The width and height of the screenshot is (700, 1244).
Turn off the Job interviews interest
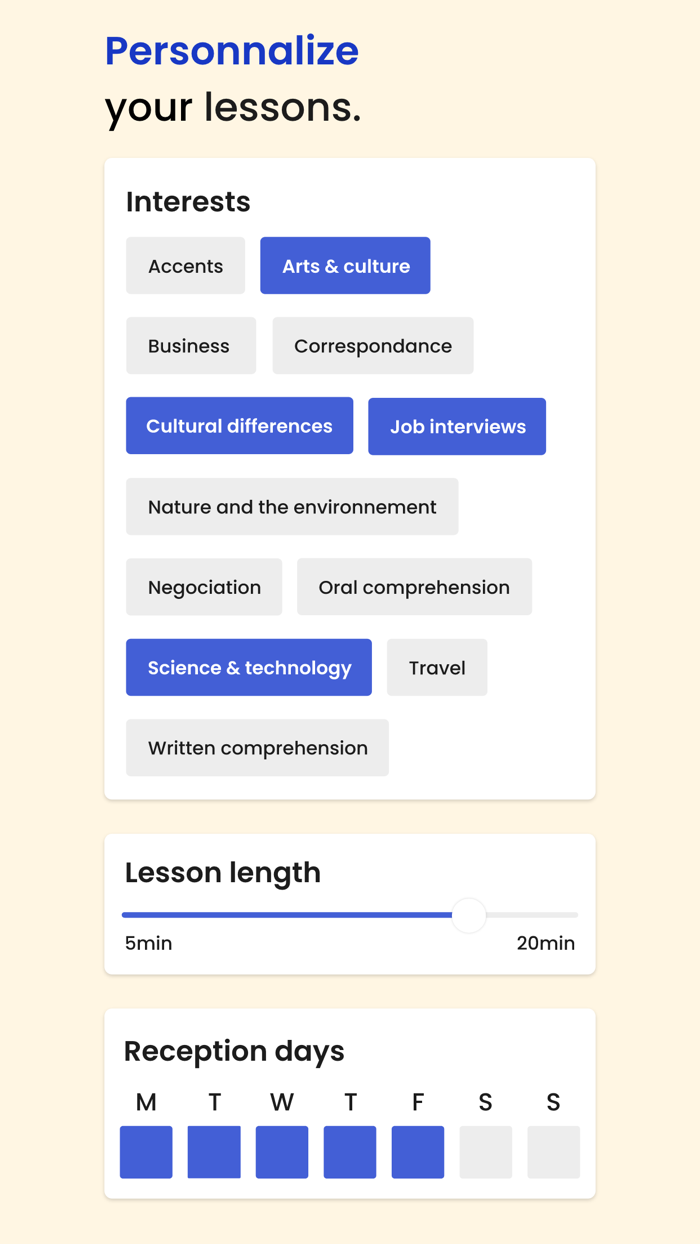(457, 426)
